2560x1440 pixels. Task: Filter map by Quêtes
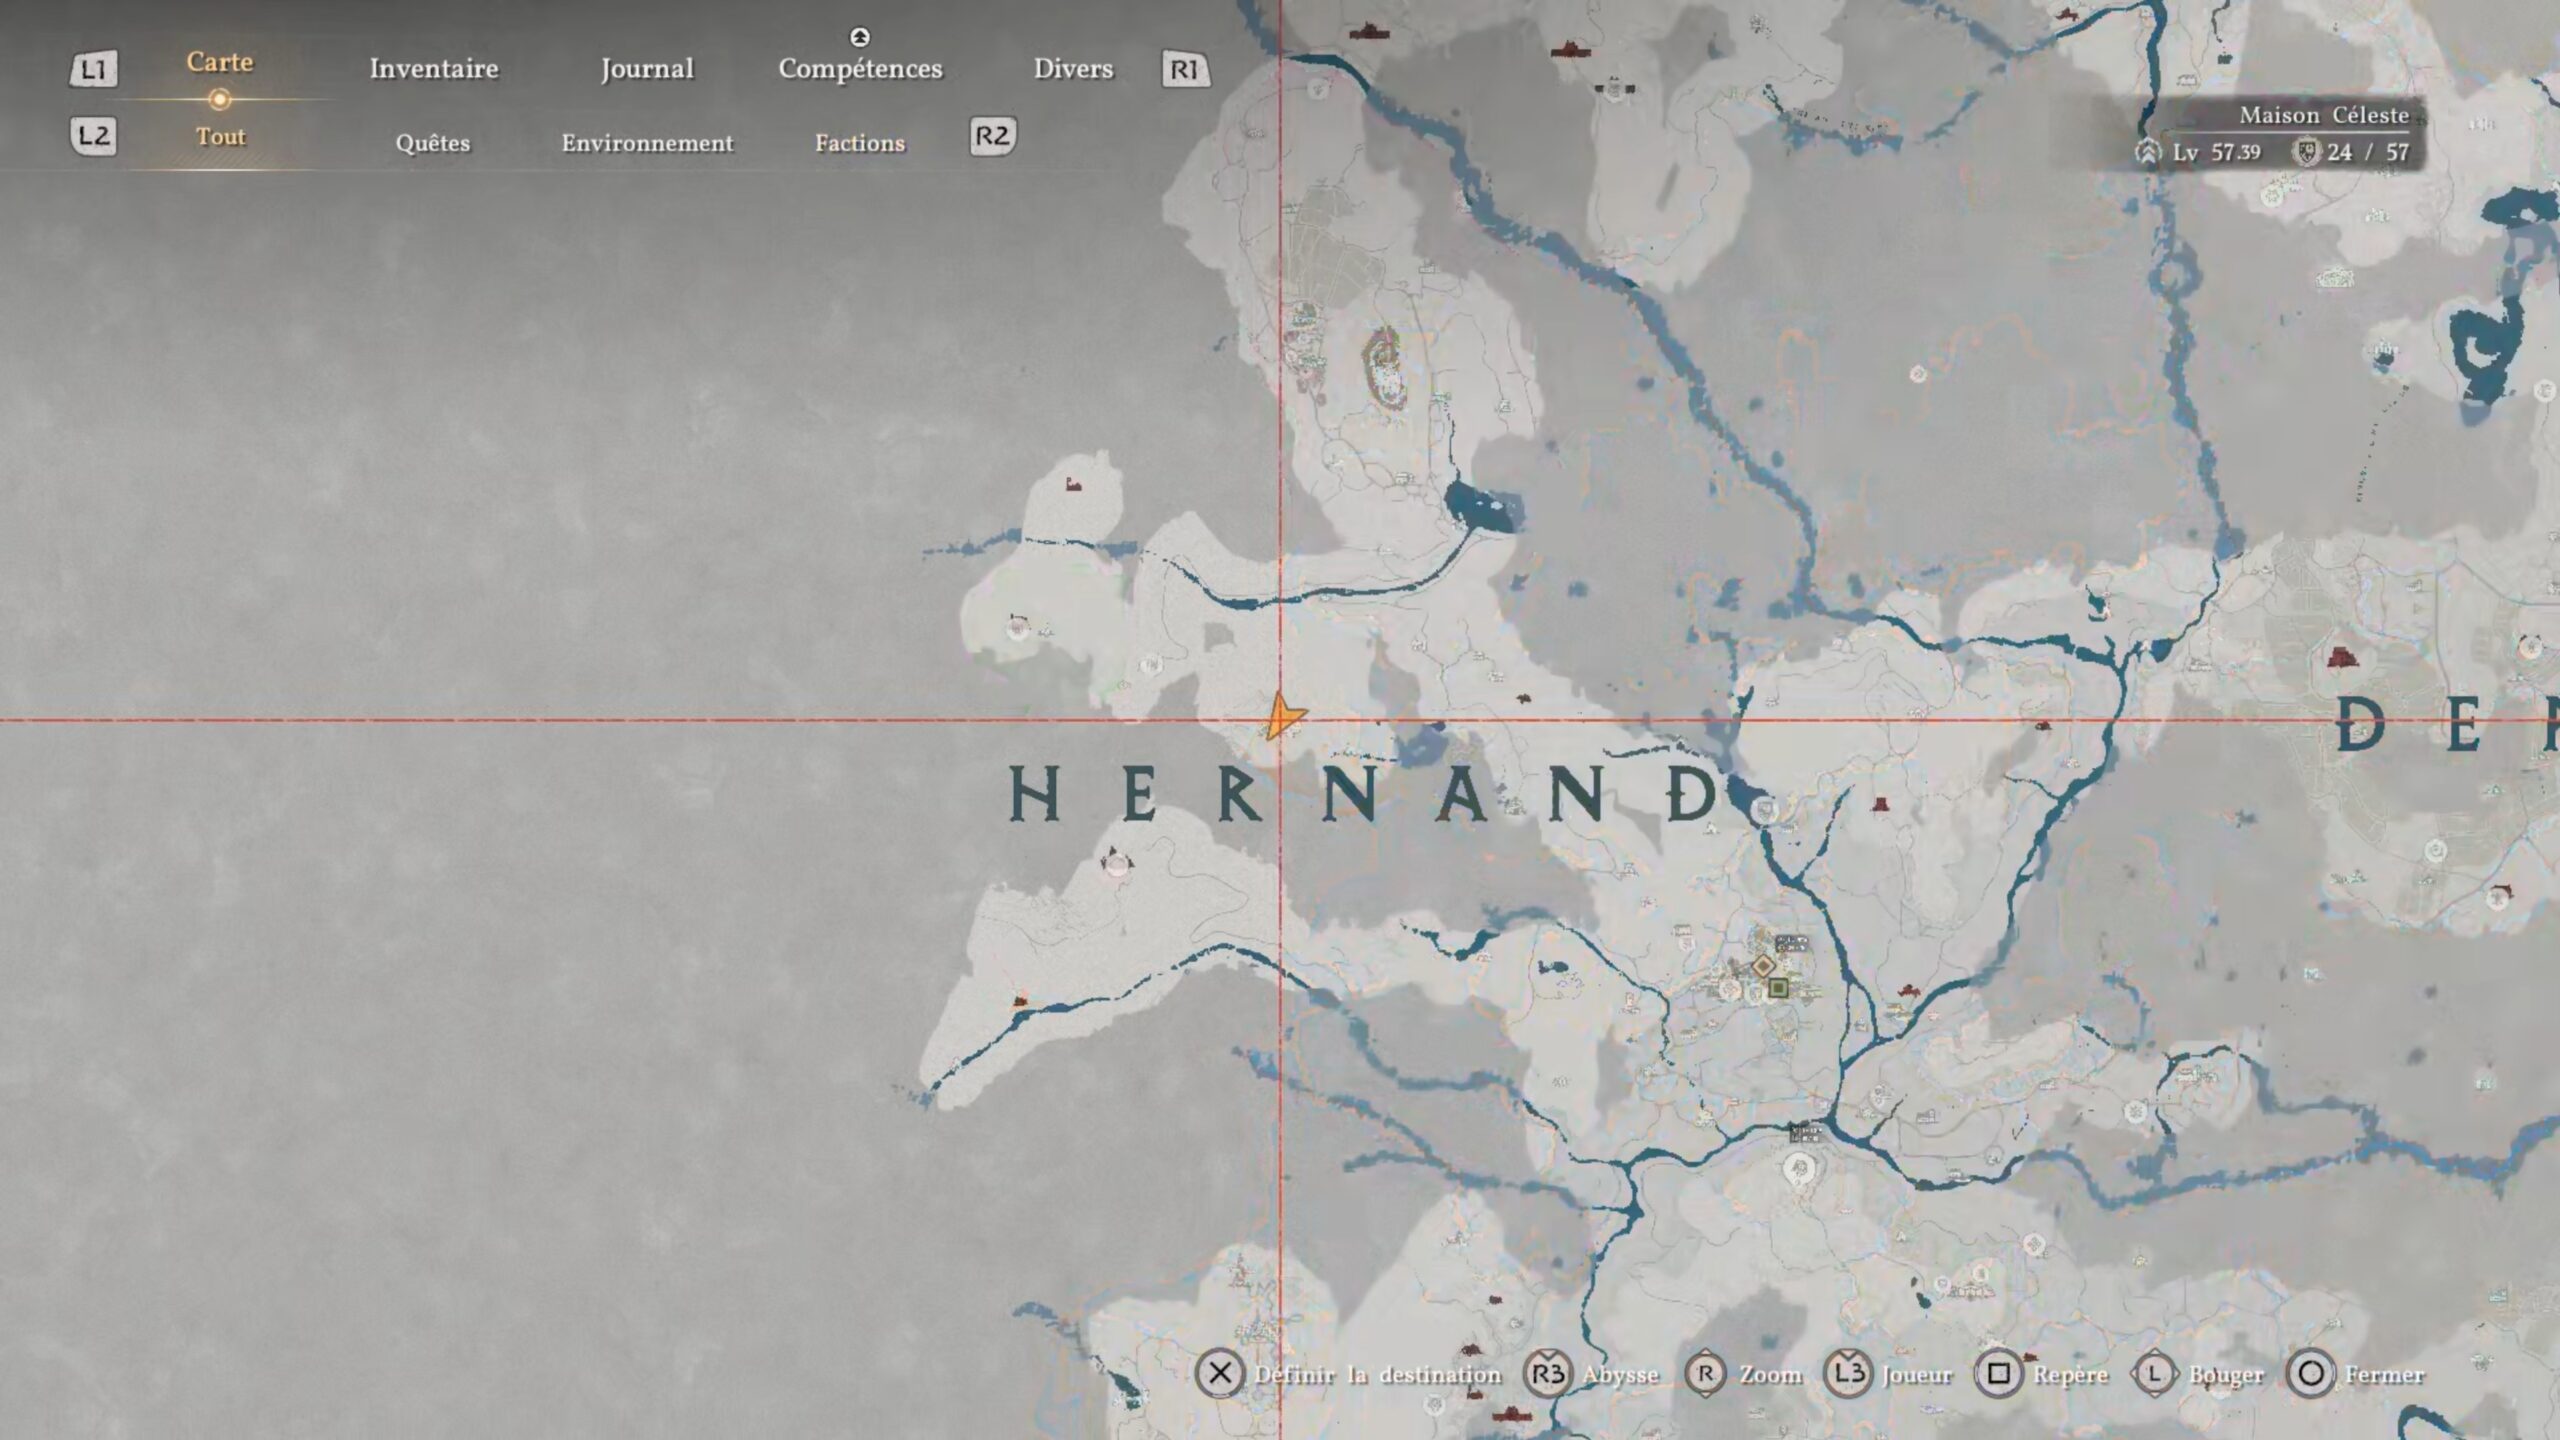[432, 143]
